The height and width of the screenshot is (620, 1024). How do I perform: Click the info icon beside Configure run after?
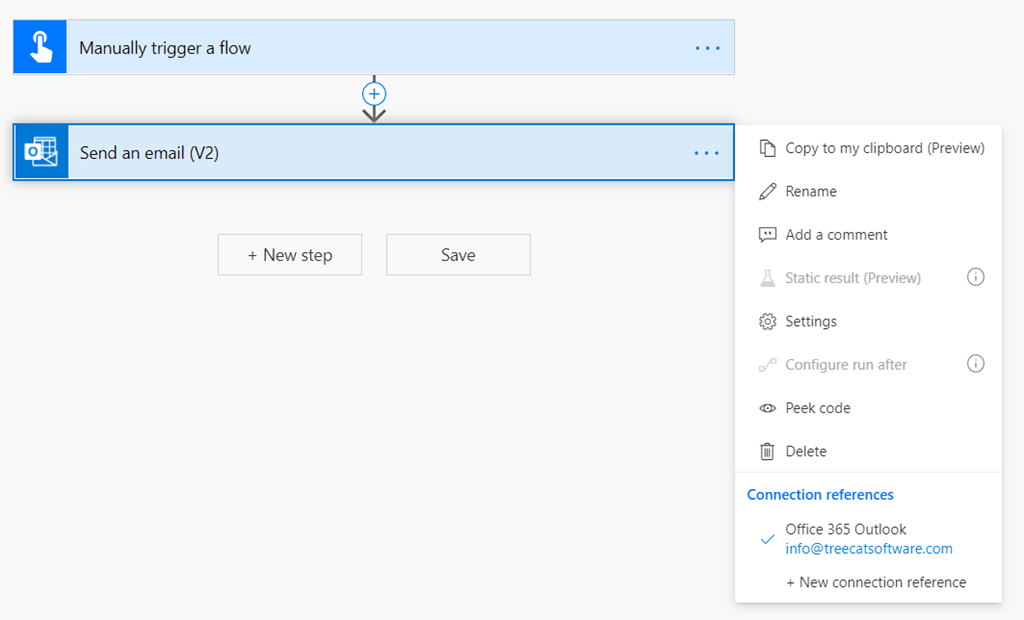pyautogui.click(x=976, y=364)
